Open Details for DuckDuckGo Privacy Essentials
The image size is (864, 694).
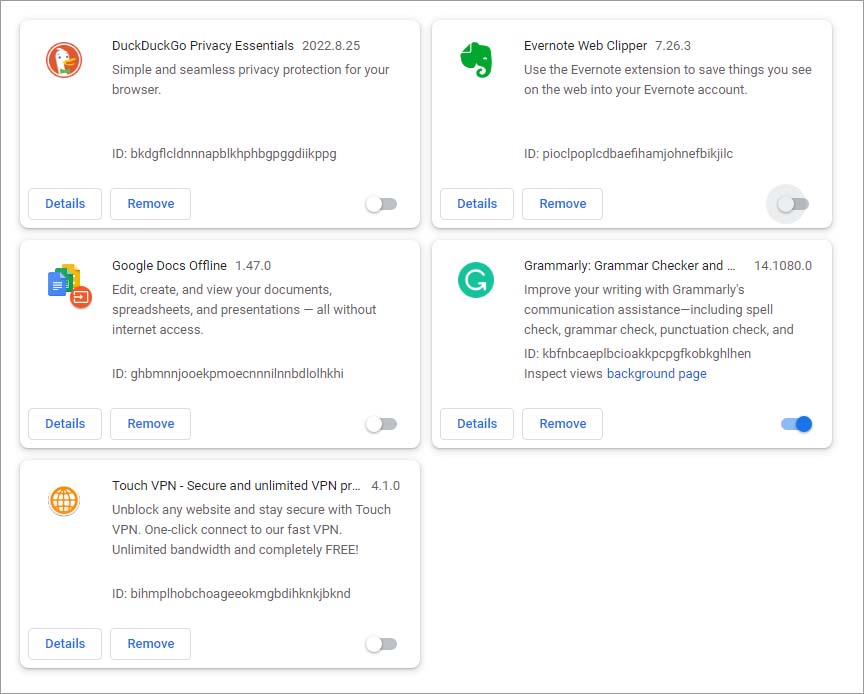[x=65, y=204]
